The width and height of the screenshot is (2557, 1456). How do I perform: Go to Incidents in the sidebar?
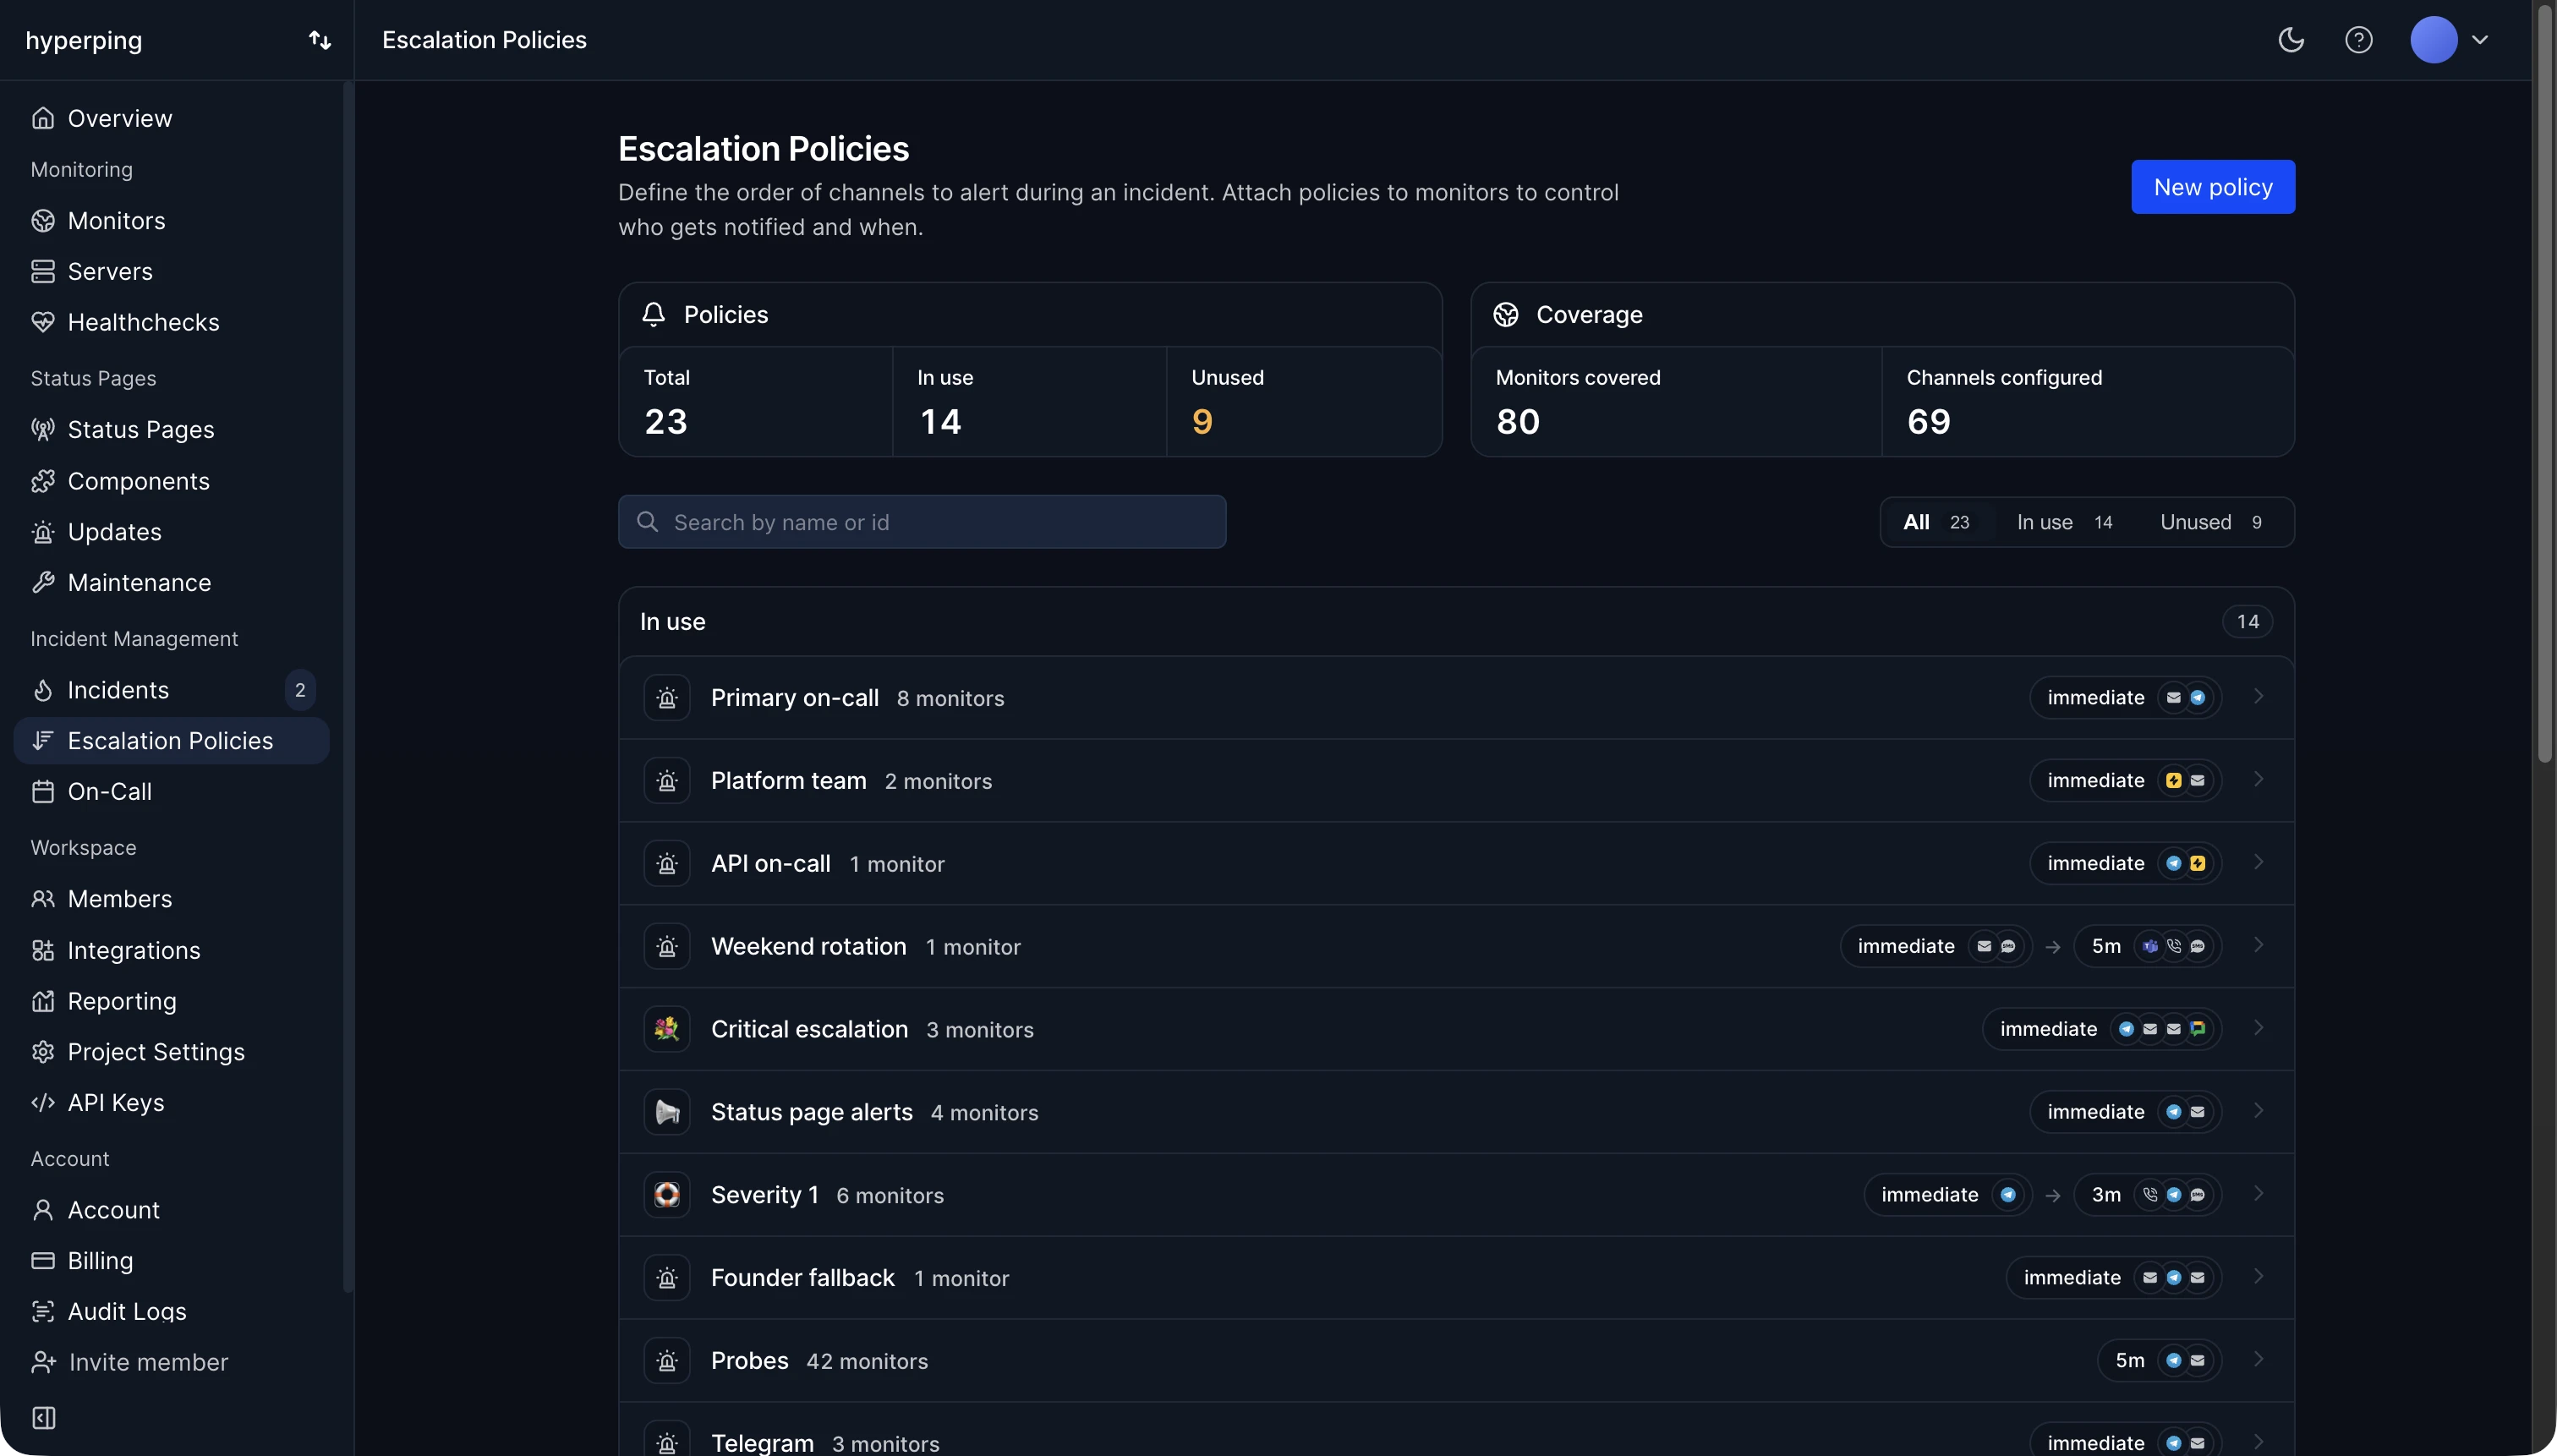tap(171, 690)
